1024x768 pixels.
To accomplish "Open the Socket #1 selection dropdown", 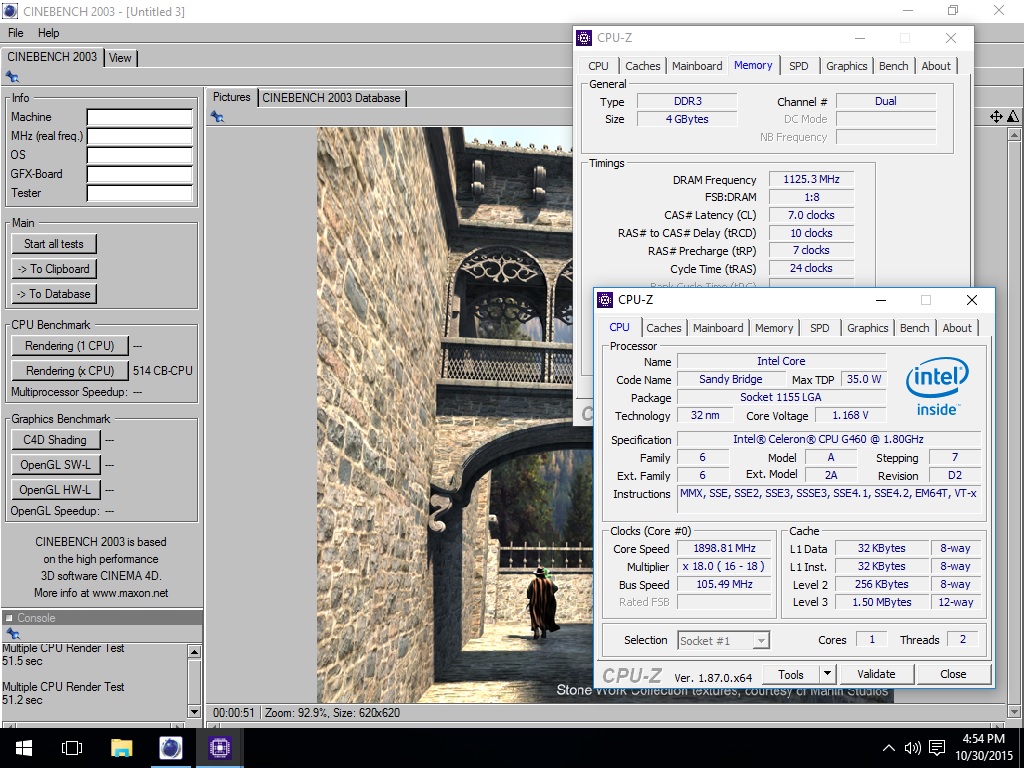I will pos(724,641).
